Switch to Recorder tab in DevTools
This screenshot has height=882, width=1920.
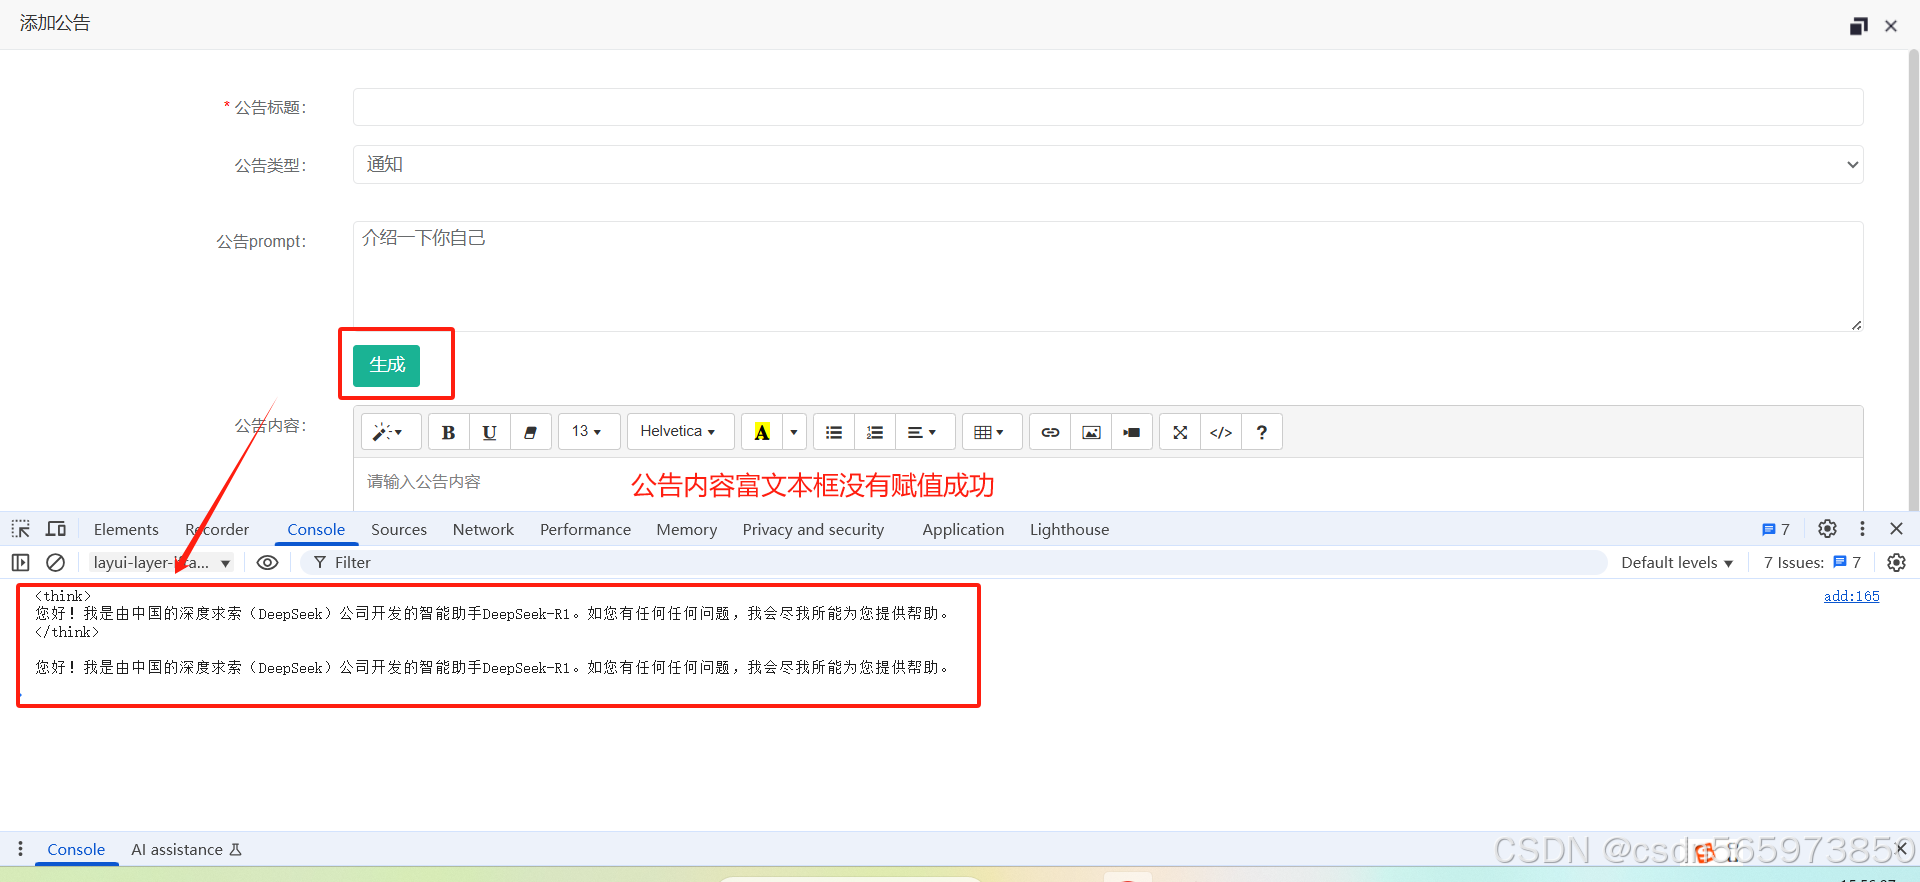(217, 529)
